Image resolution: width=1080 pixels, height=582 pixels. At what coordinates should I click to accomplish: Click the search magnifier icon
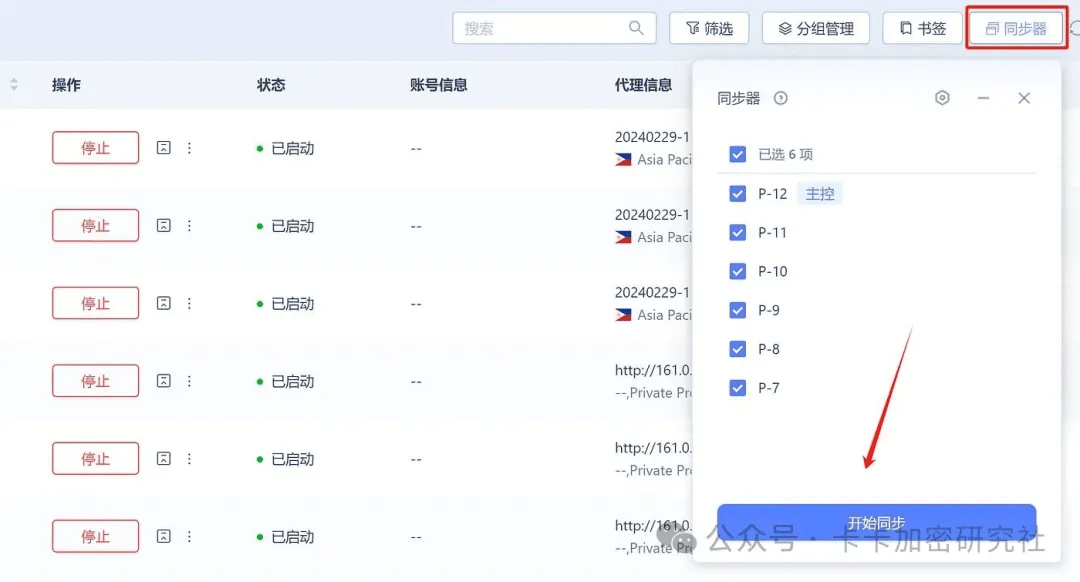point(636,28)
